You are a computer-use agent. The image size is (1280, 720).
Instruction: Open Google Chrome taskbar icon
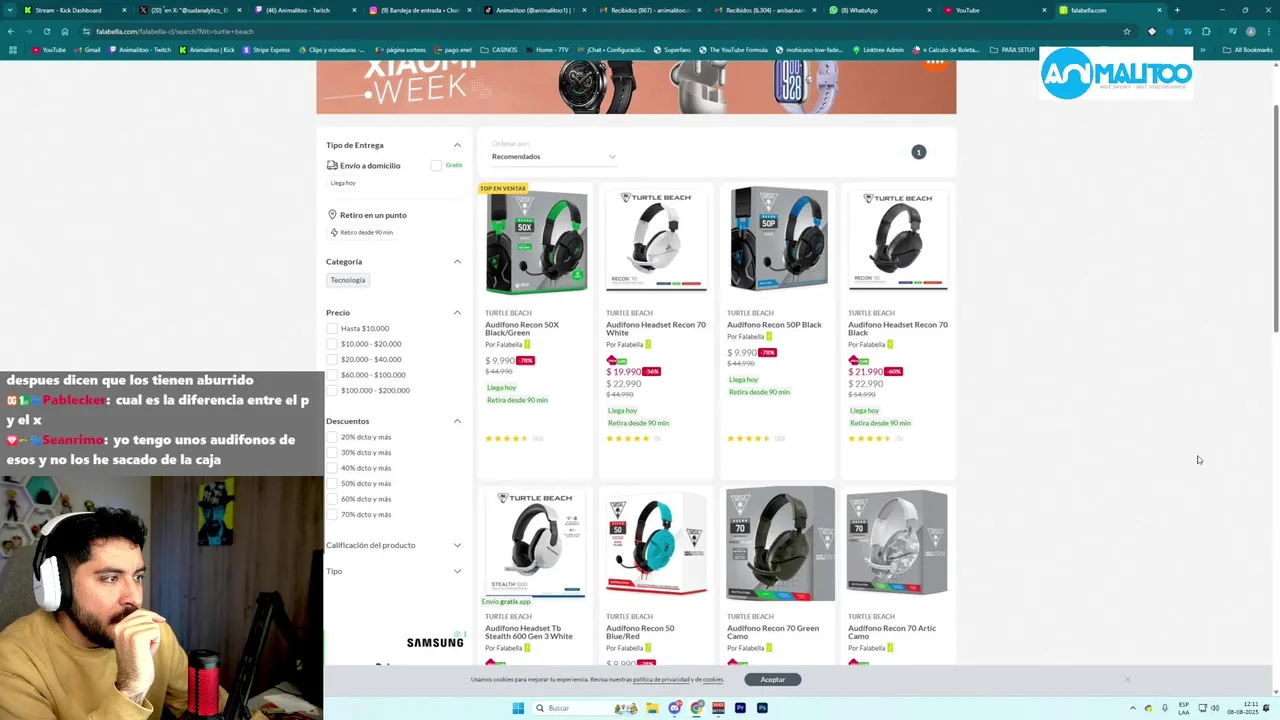(697, 708)
